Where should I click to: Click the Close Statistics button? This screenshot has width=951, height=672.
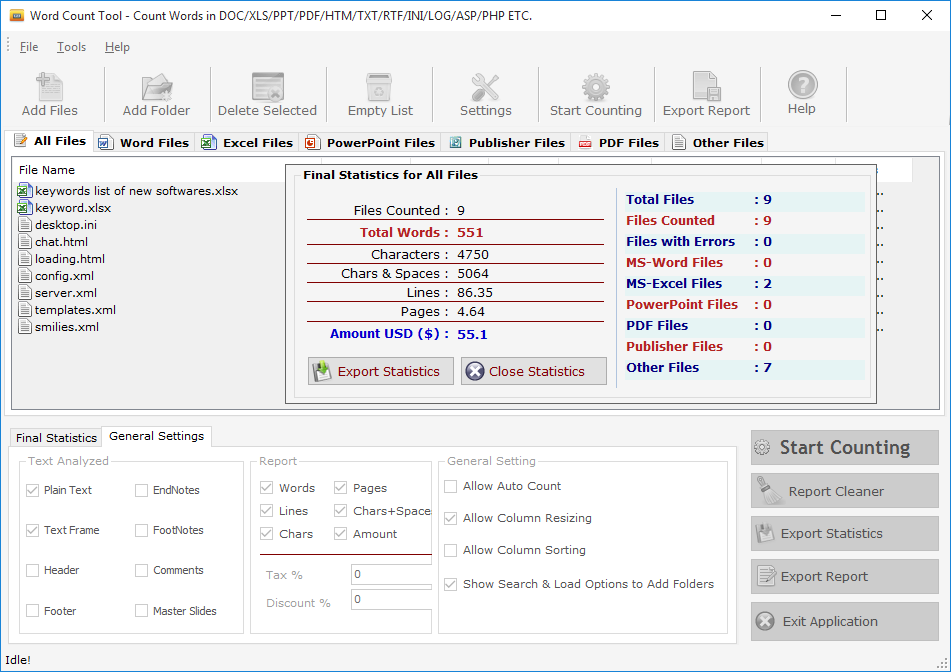point(534,371)
